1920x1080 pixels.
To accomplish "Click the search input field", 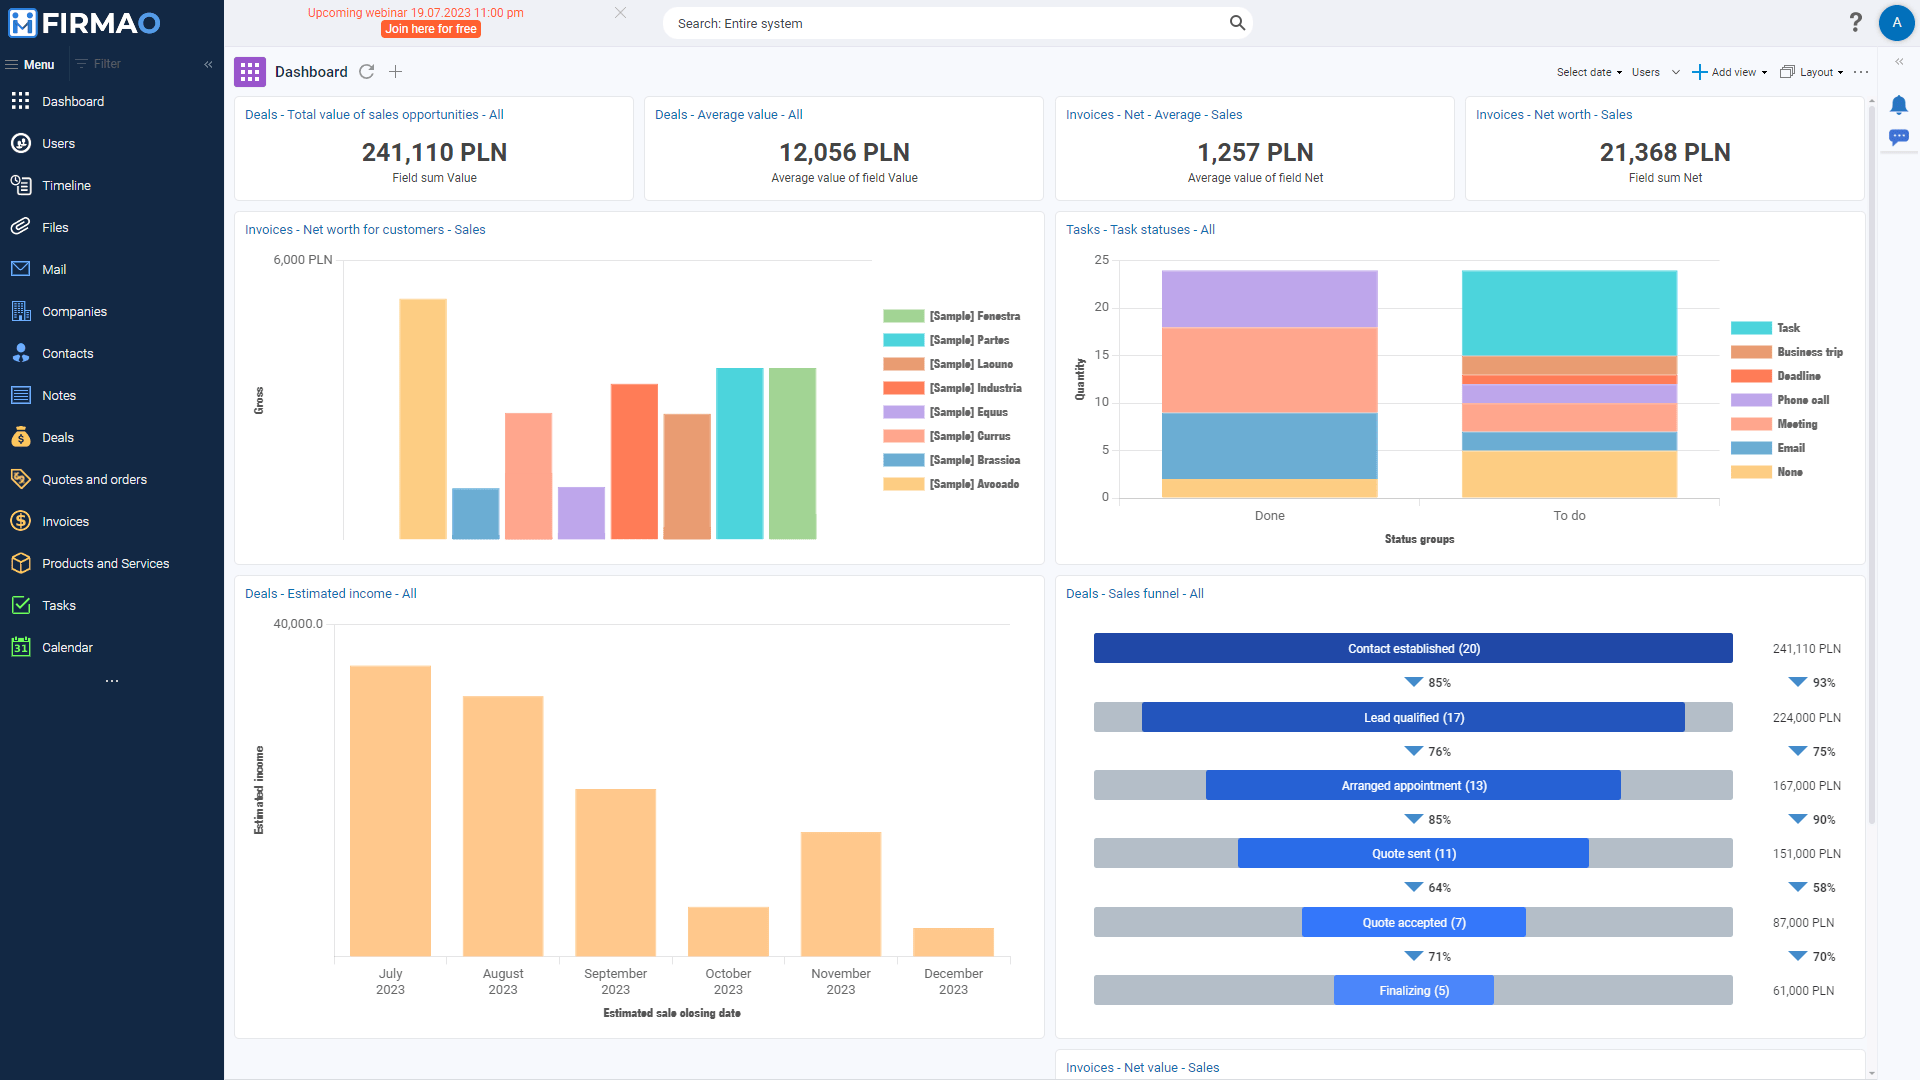I will pyautogui.click(x=959, y=22).
